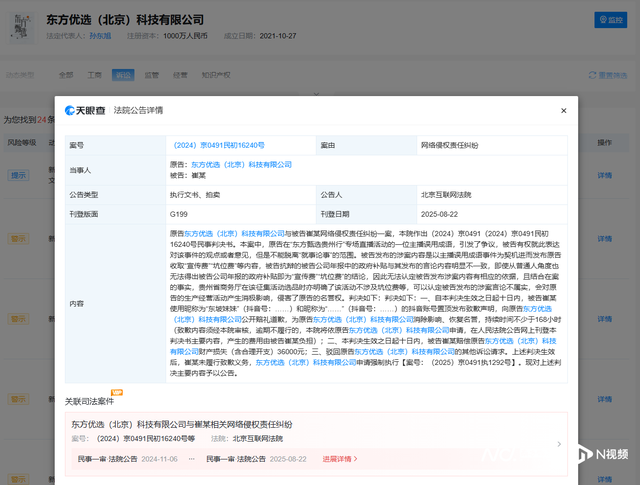Open 详情 link in the 提示 row
Image resolution: width=640 pixels, height=485 pixels.
[604, 176]
